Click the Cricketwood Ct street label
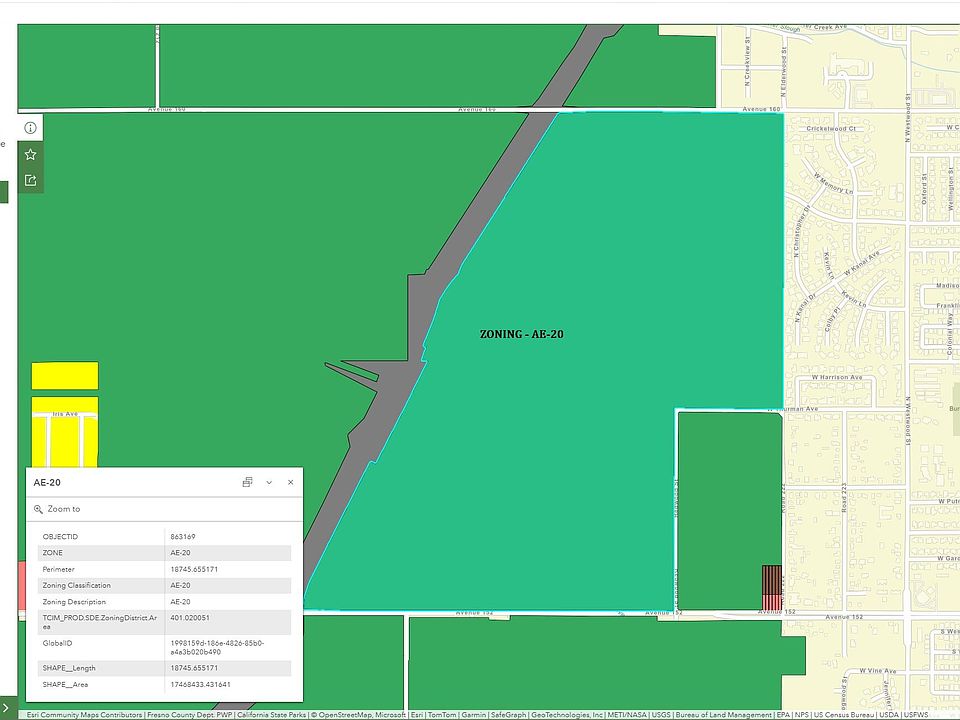The width and height of the screenshot is (960, 720). (x=831, y=129)
